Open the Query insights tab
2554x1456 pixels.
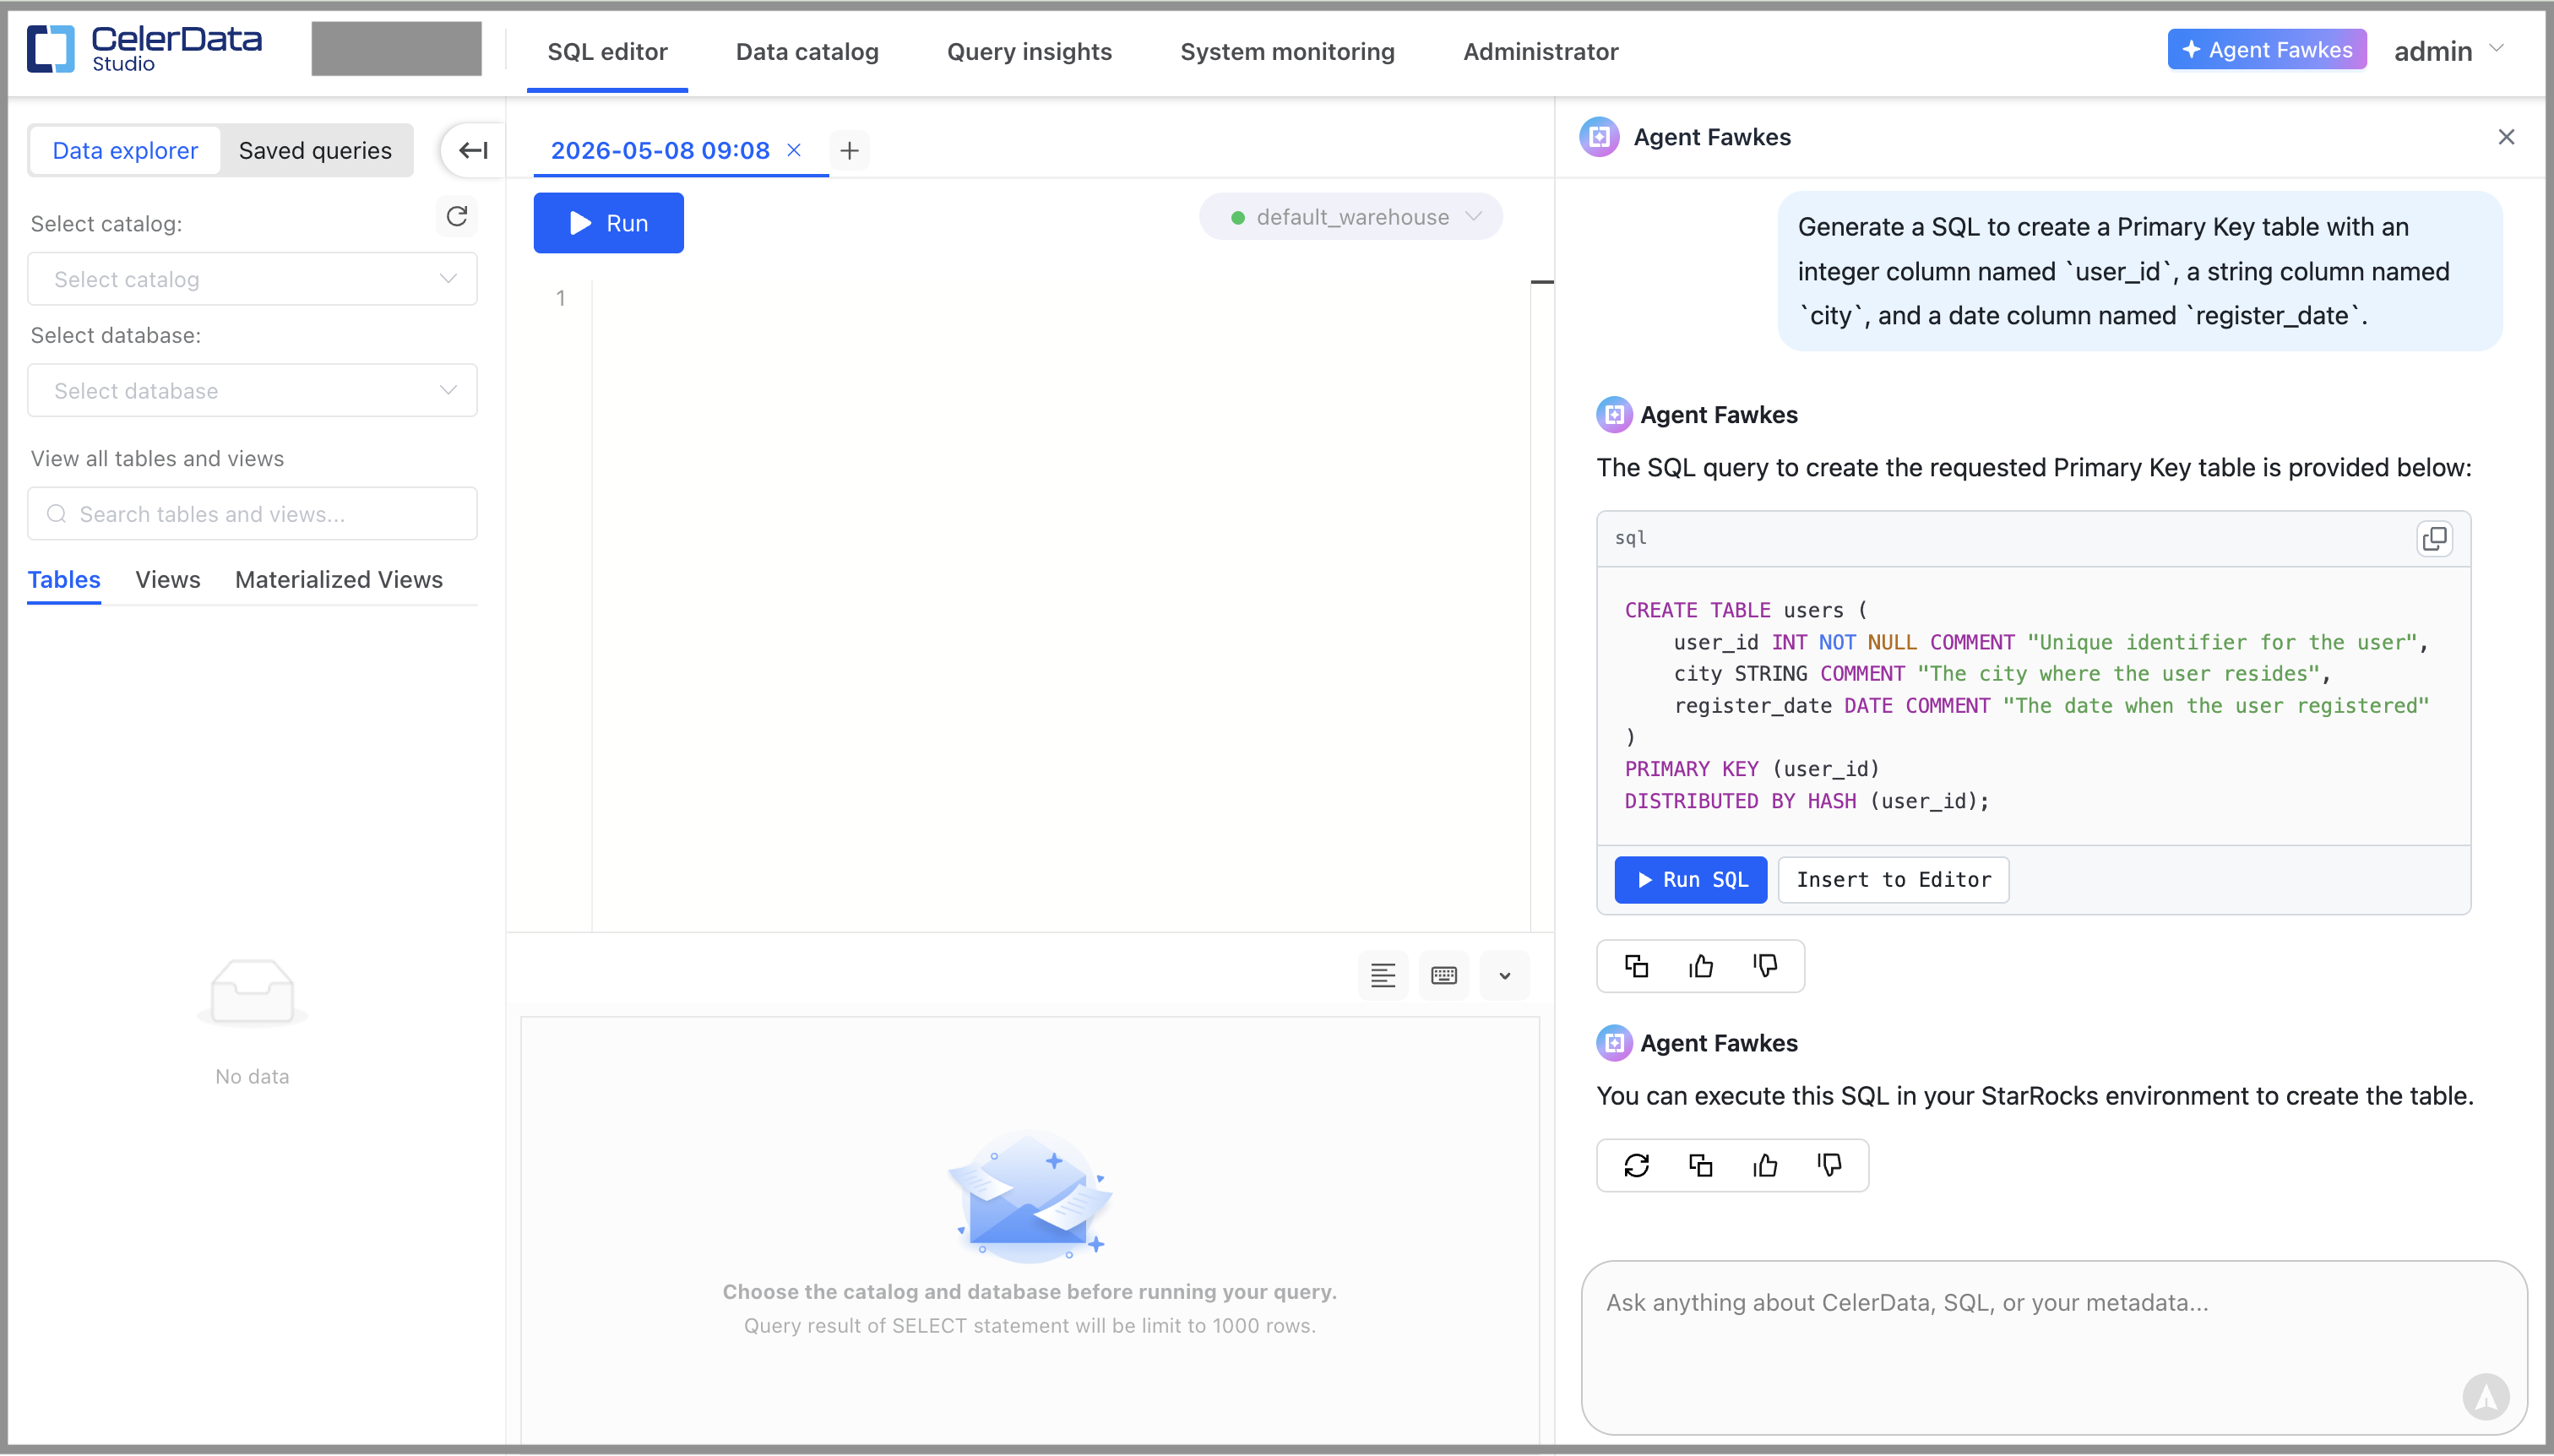[x=1029, y=51]
